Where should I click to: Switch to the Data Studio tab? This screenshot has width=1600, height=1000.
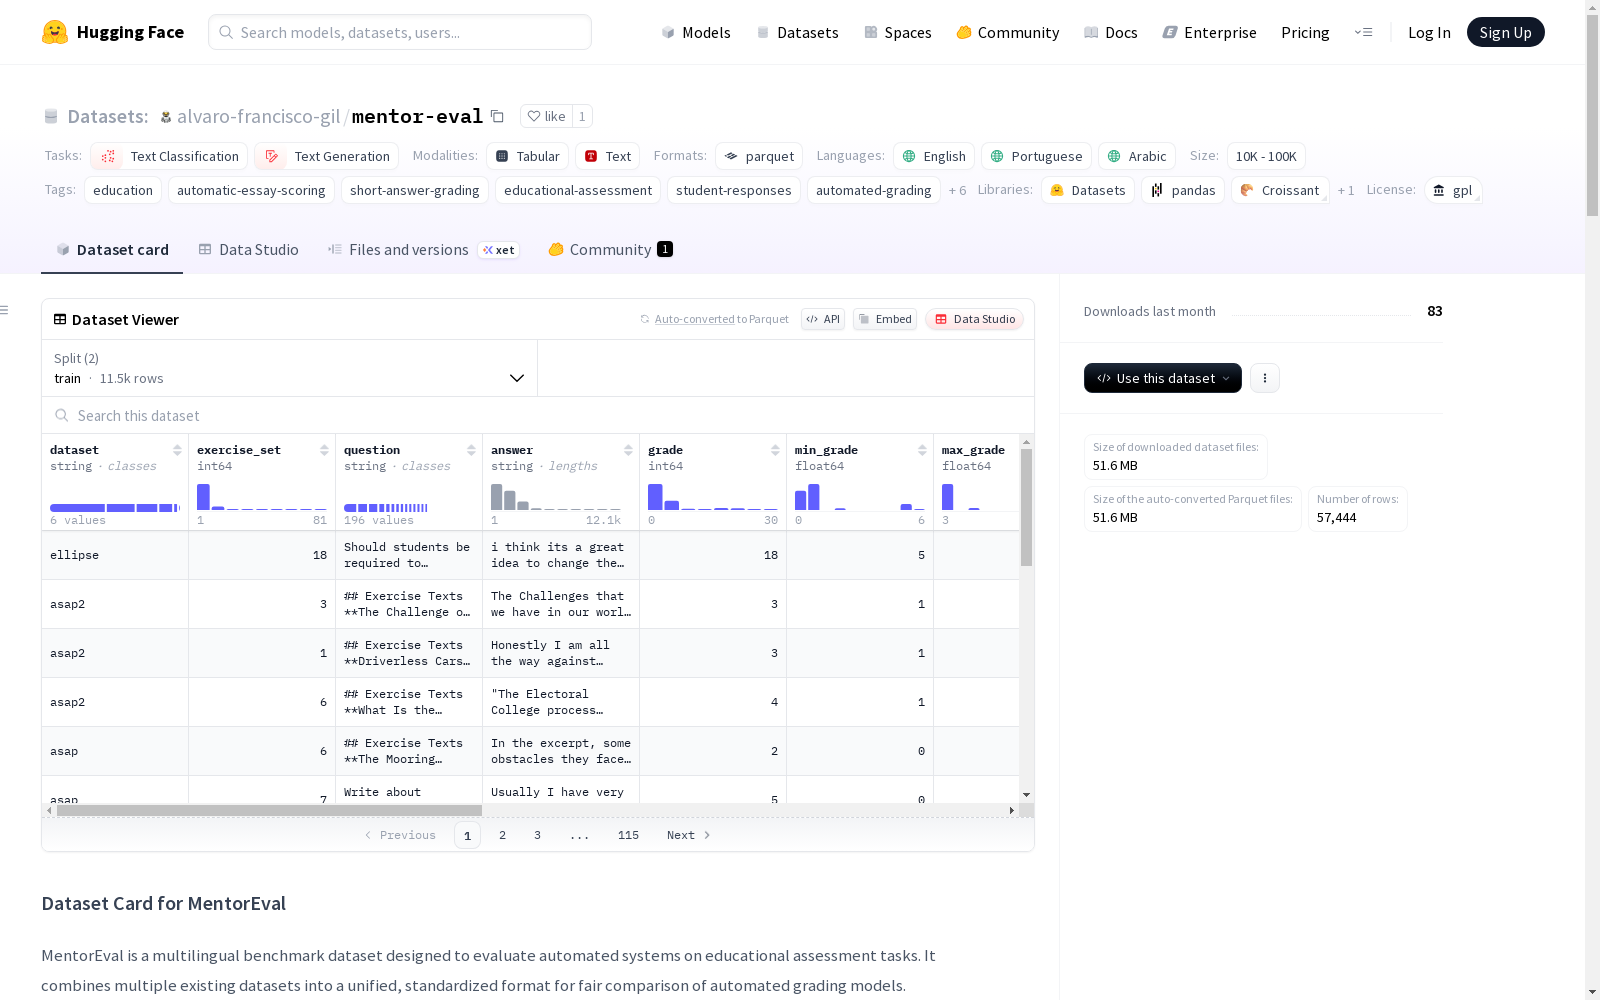point(248,250)
